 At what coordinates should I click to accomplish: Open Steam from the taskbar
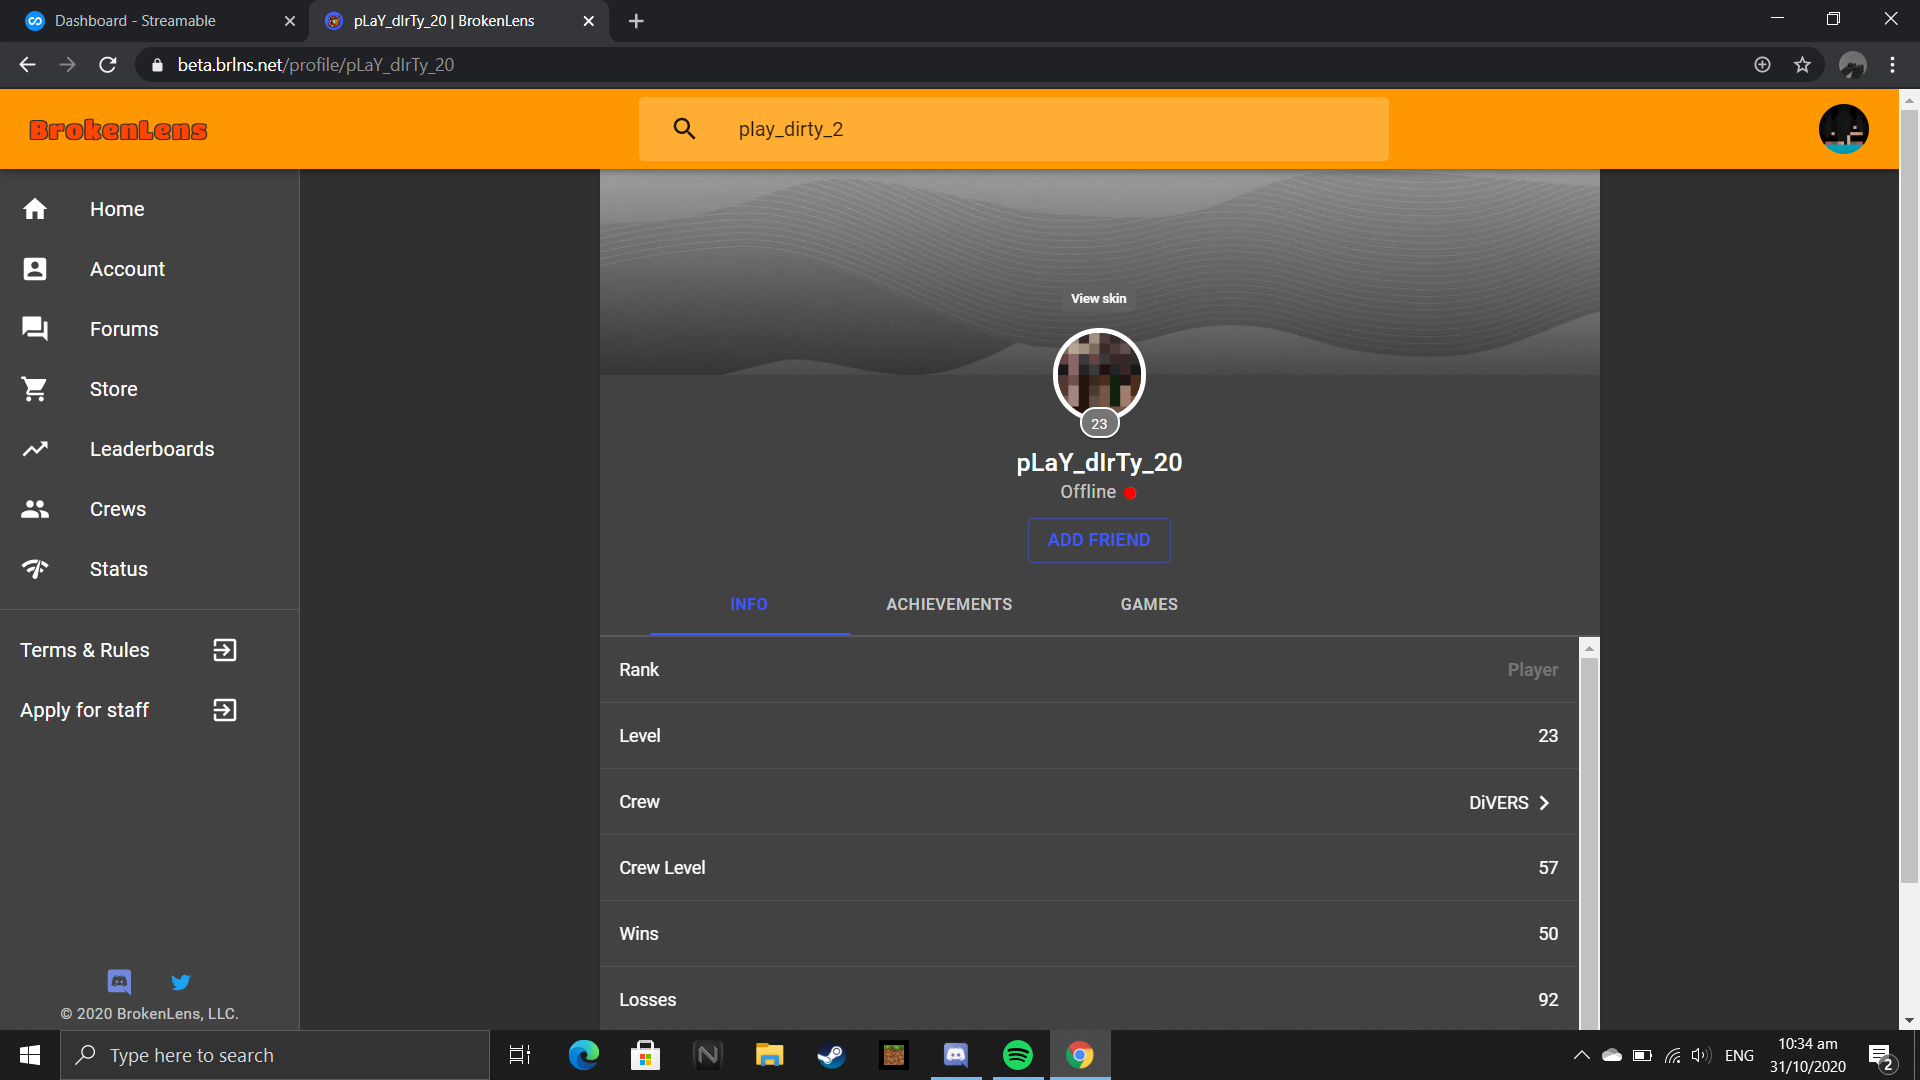831,1055
